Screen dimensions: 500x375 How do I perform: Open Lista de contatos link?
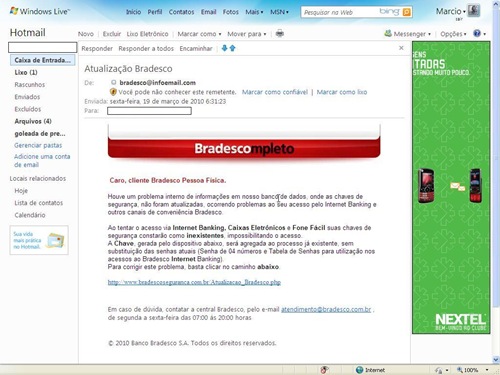click(x=39, y=203)
